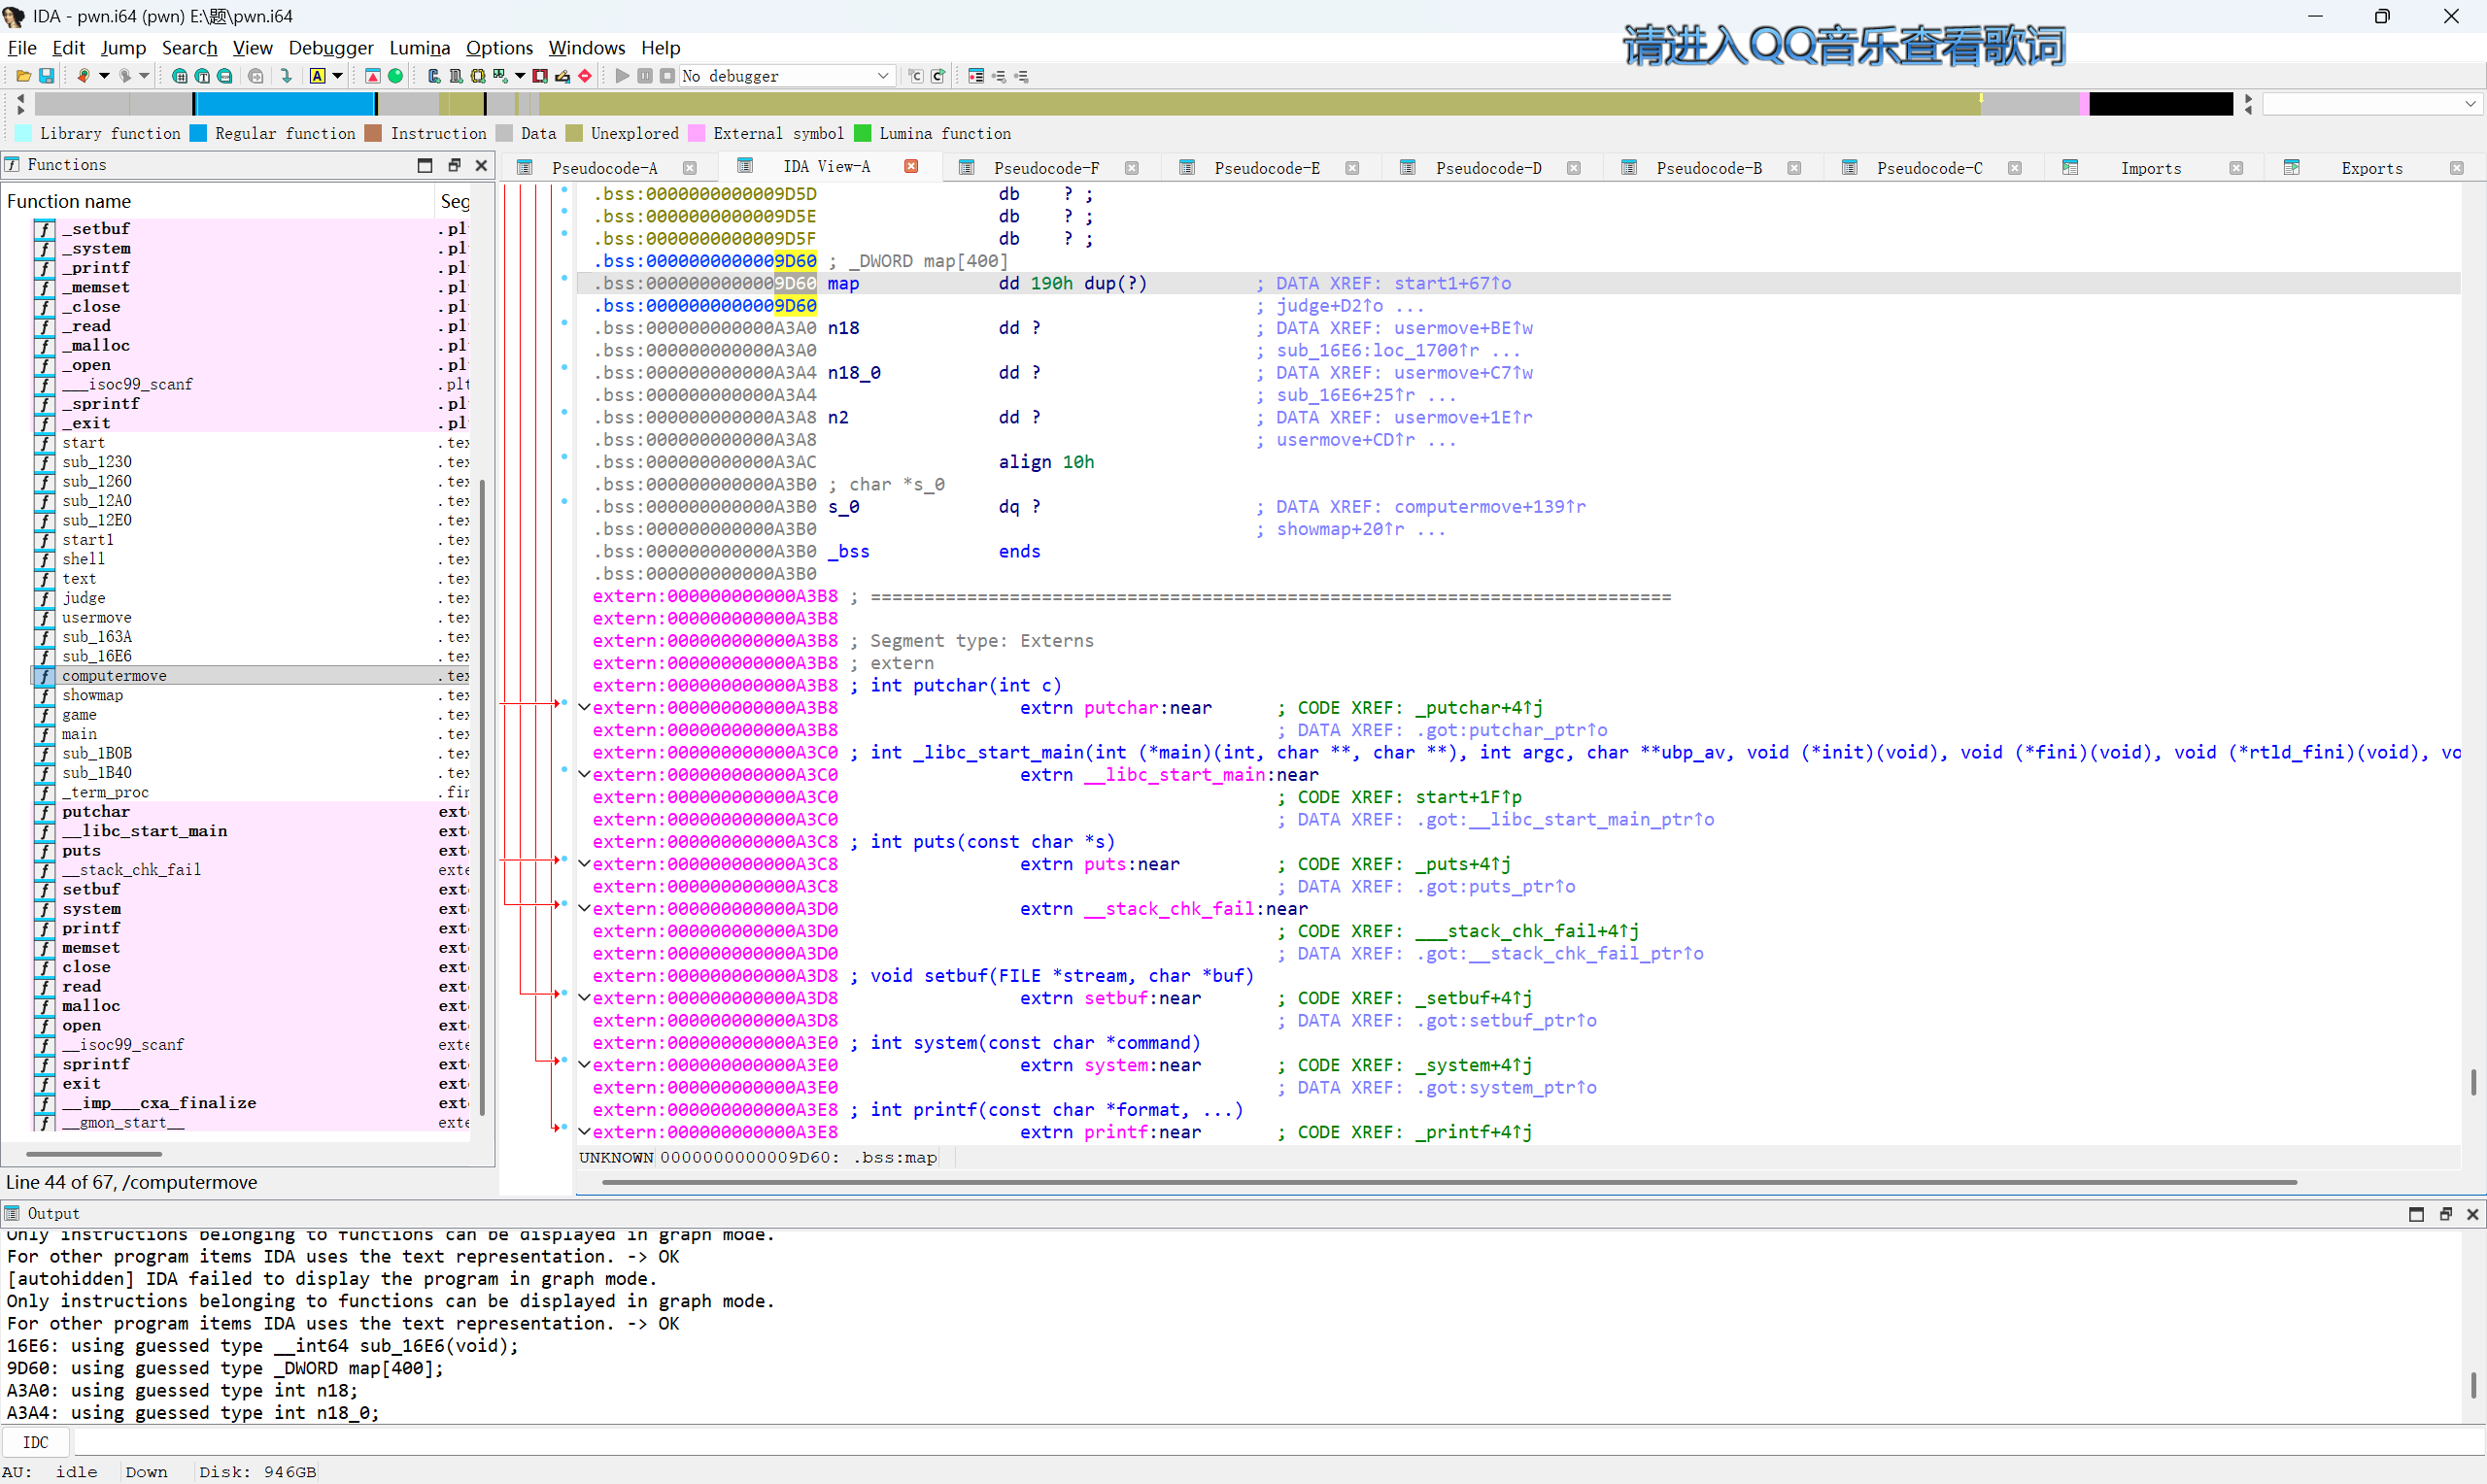Open the Imports tab
Viewport: 2487px width, 1484px height.
pyautogui.click(x=2149, y=168)
